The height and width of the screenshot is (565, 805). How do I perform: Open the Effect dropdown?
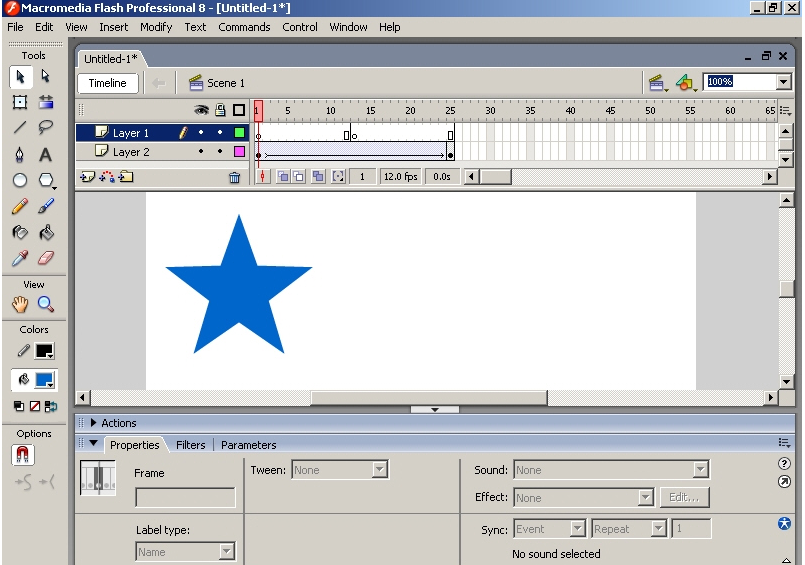(x=645, y=497)
